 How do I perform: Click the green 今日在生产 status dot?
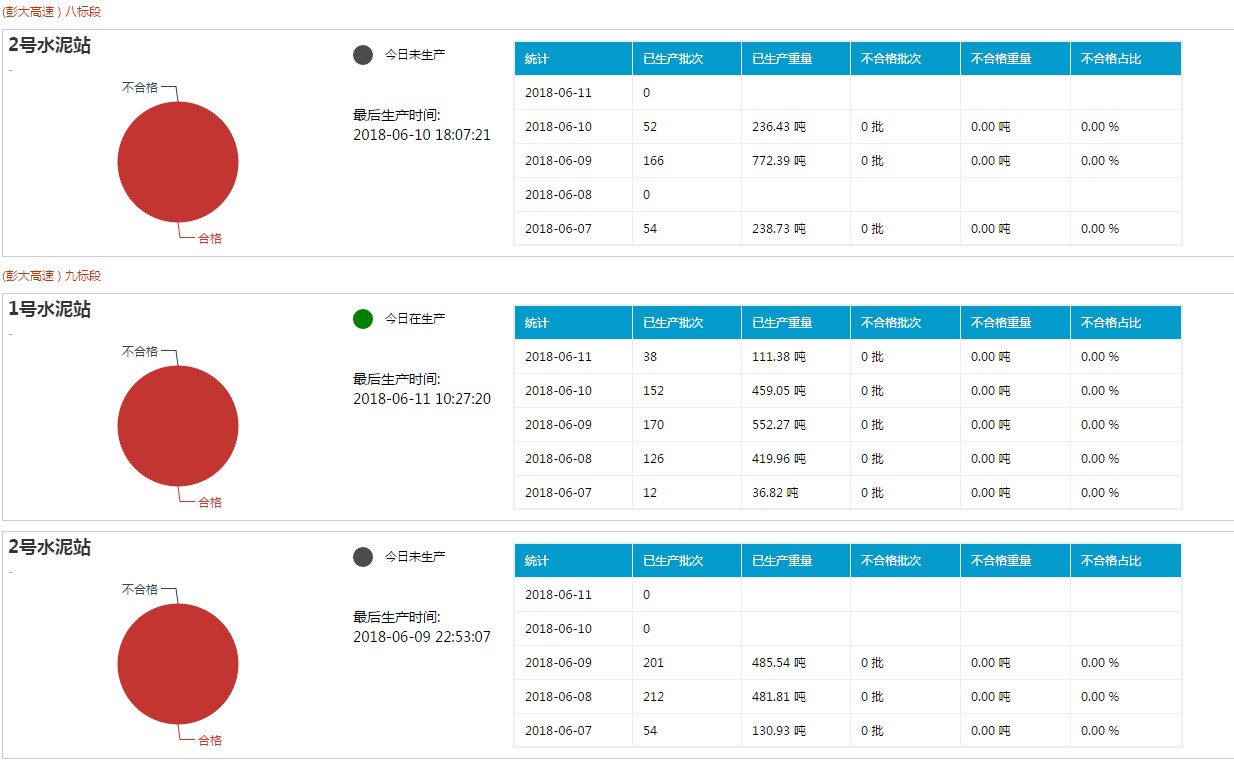coord(363,319)
